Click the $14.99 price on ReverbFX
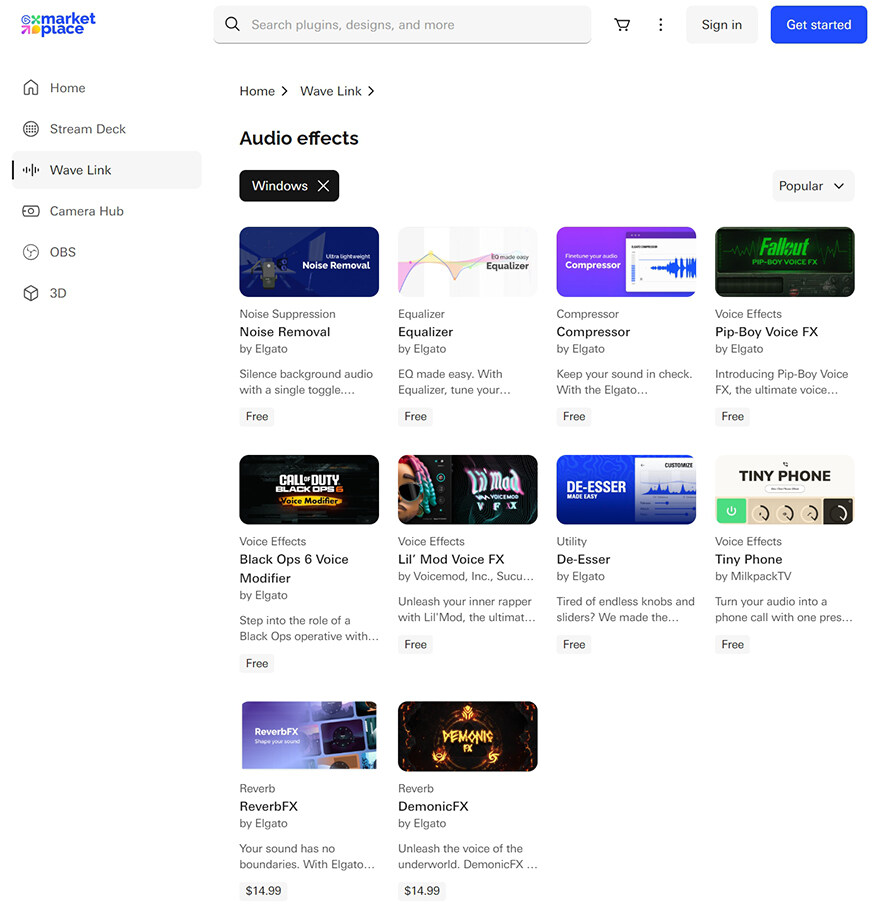The image size is (880, 908). [262, 890]
